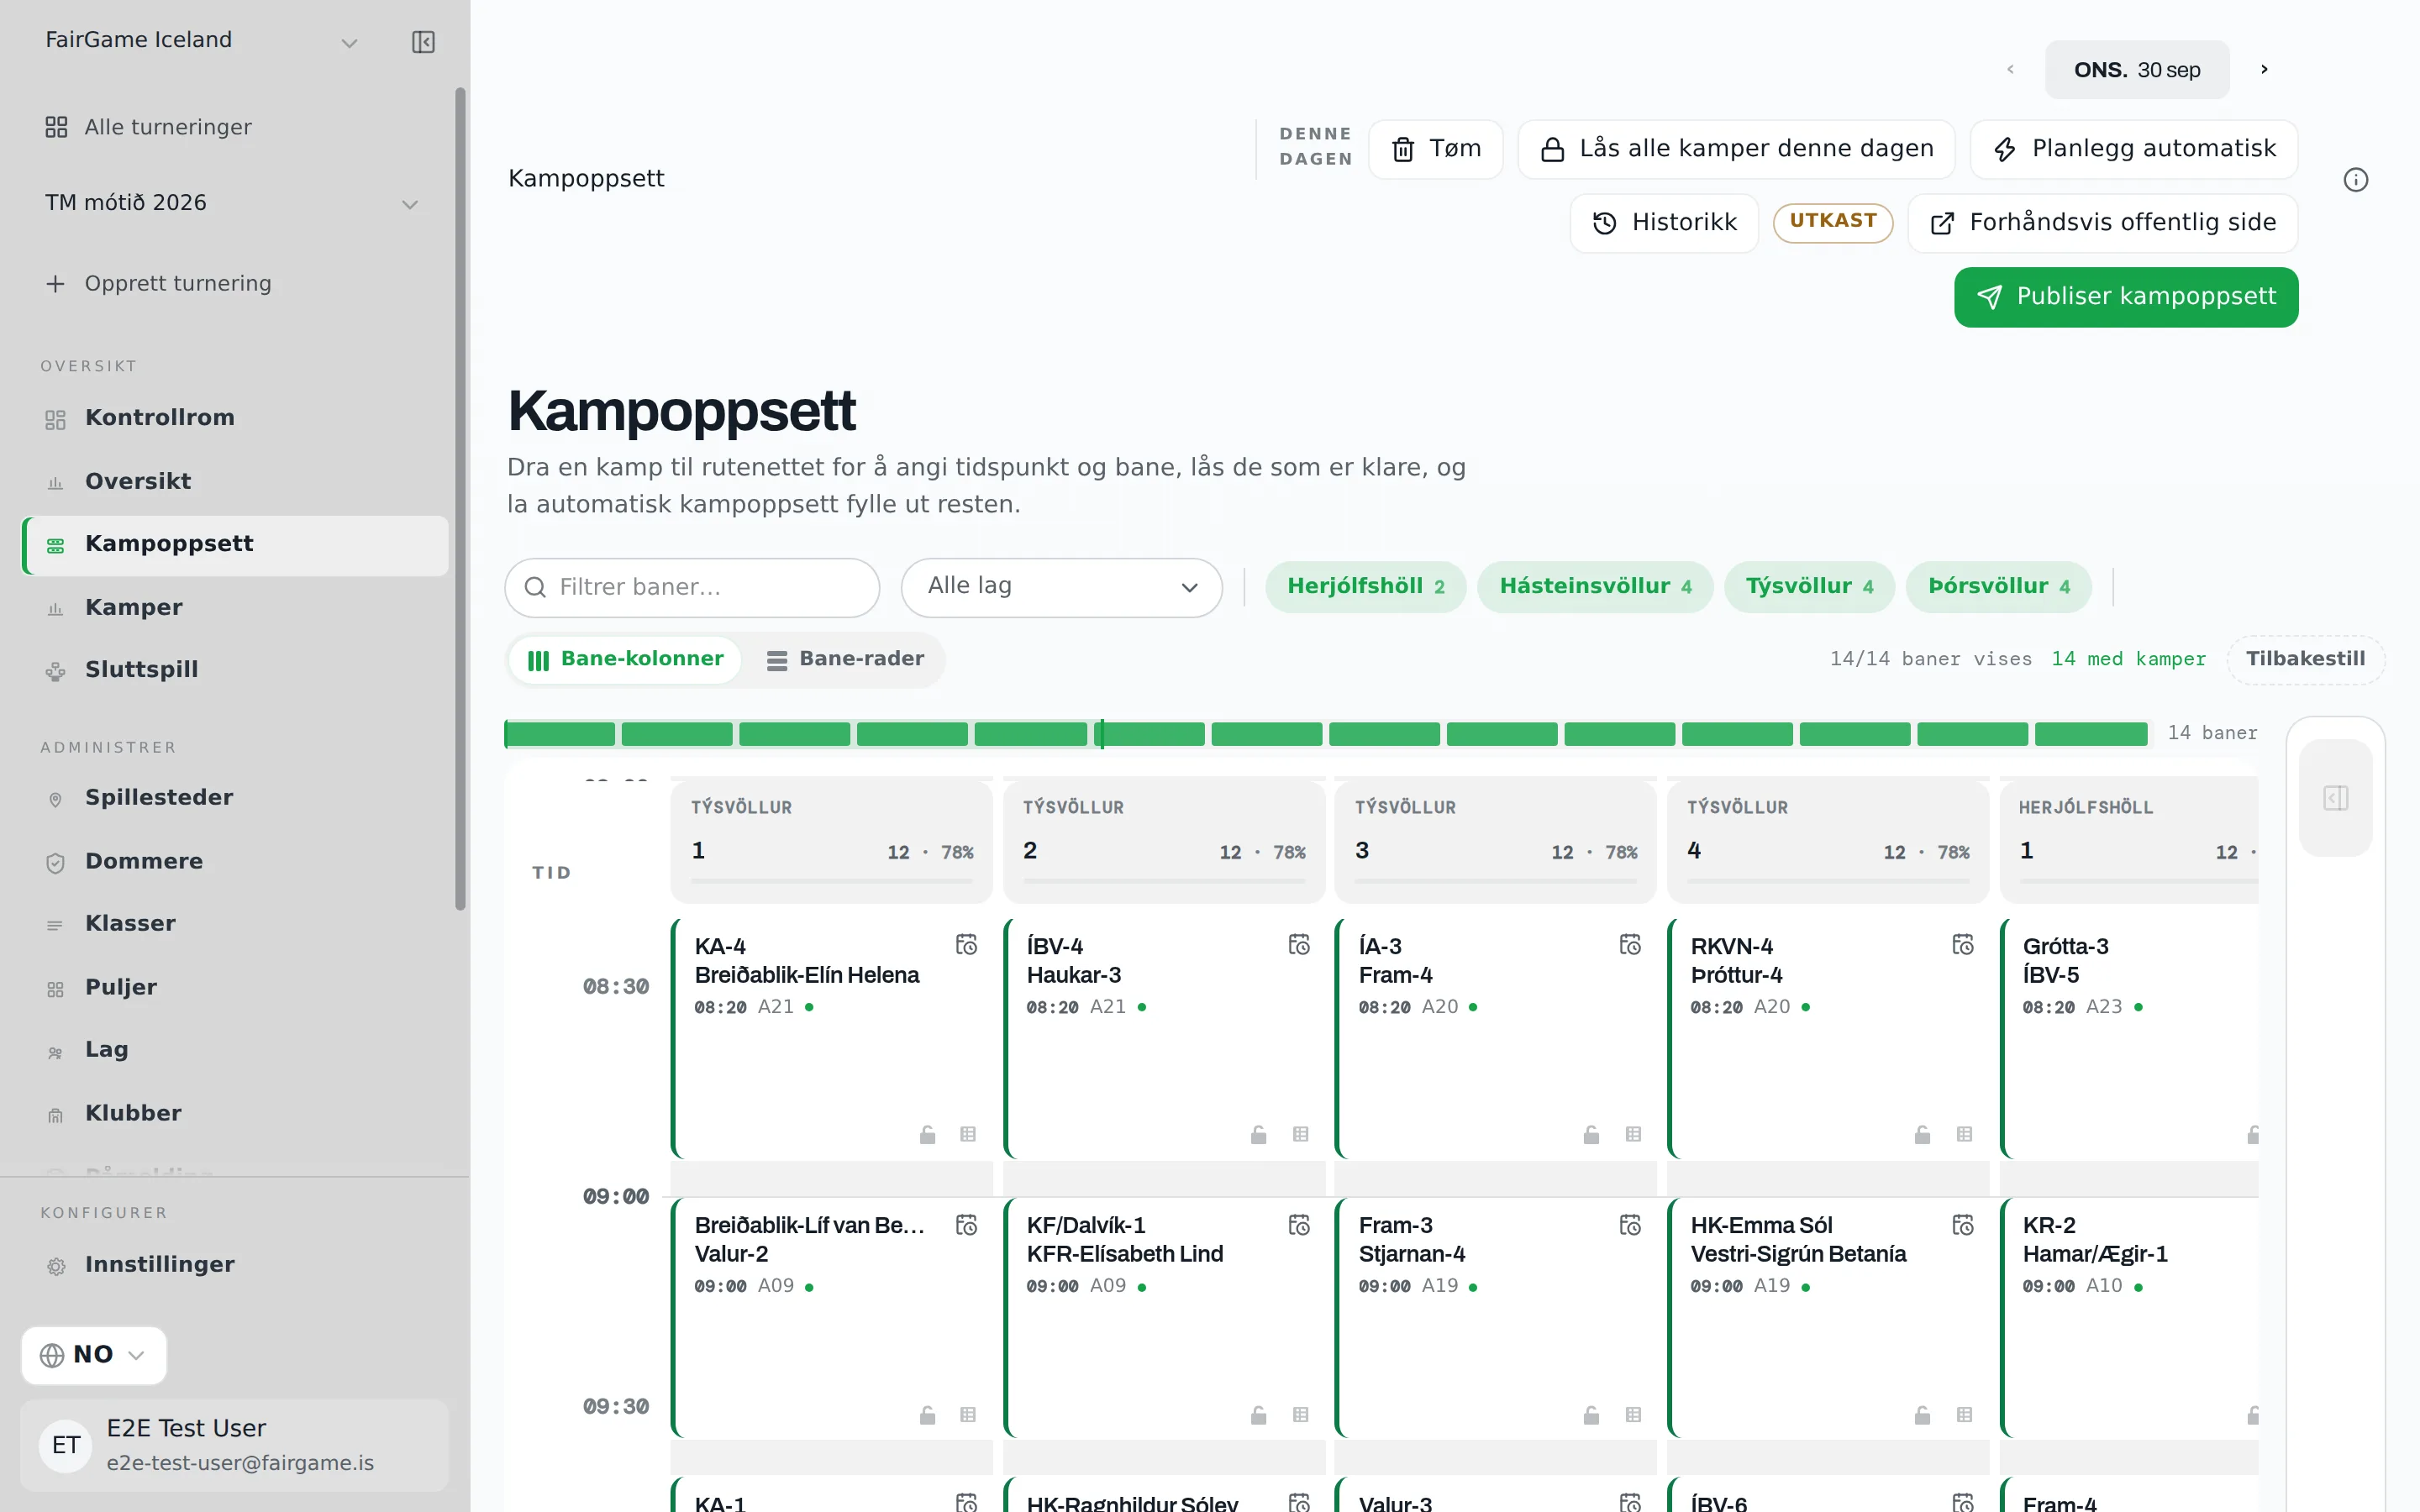Viewport: 2420px width, 1512px height.
Task: Click the grid icon on ÍBV-4 Haukar-3 card
Action: point(1300,1134)
